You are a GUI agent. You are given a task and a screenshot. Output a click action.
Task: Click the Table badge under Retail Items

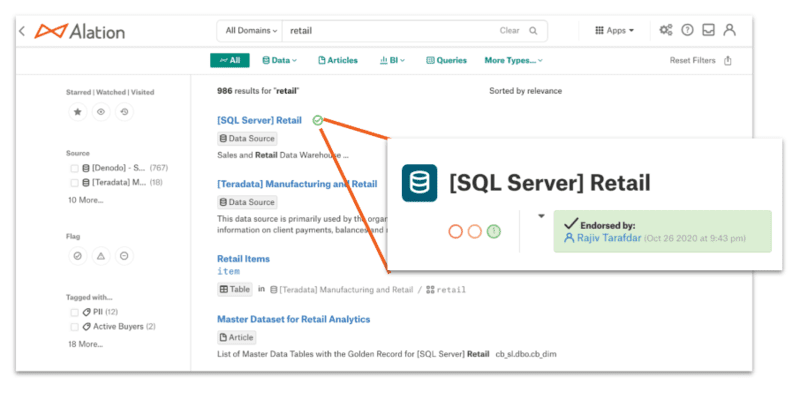235,289
